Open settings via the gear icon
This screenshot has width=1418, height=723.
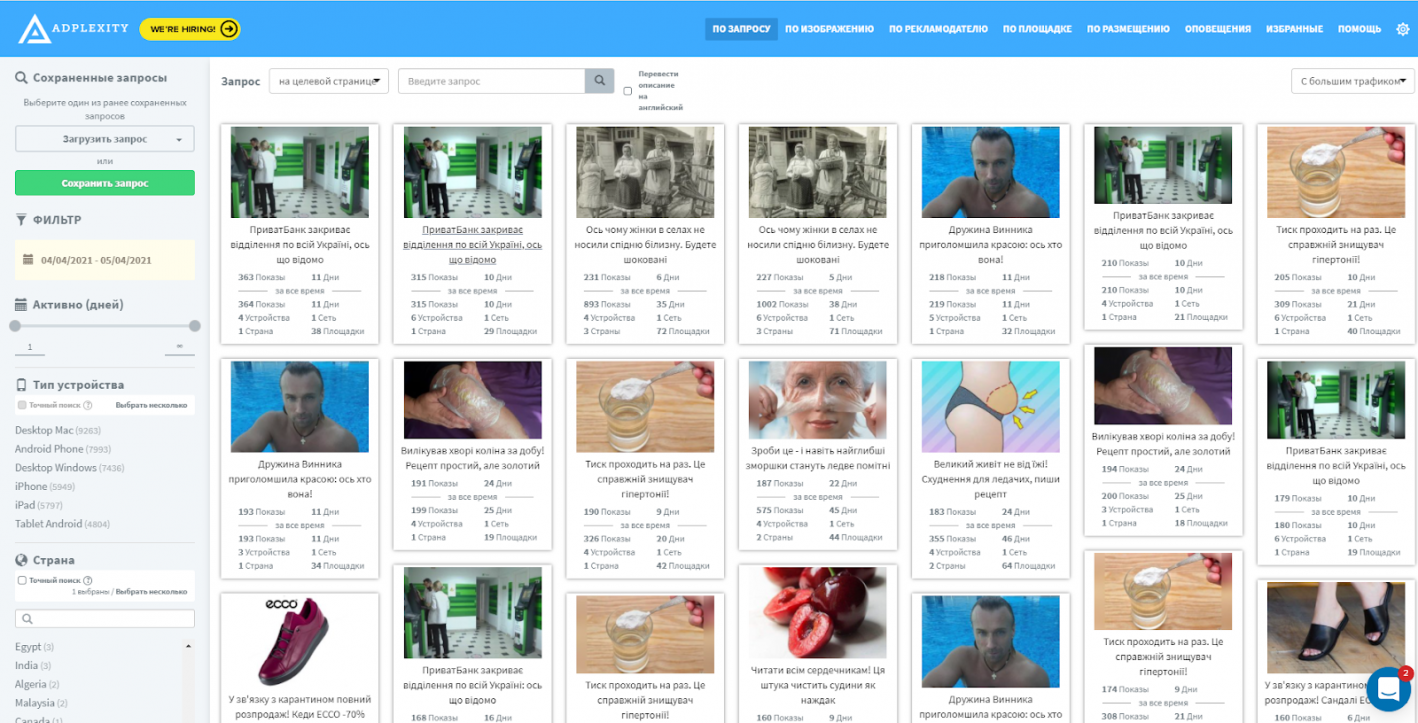tap(1402, 29)
